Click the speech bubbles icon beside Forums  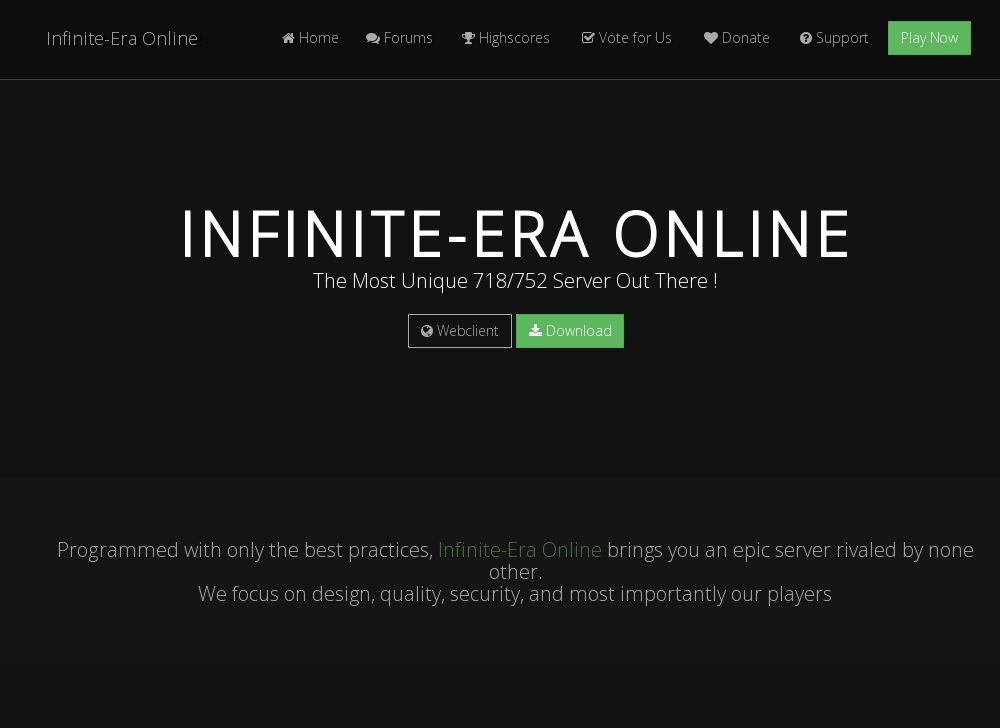[373, 38]
